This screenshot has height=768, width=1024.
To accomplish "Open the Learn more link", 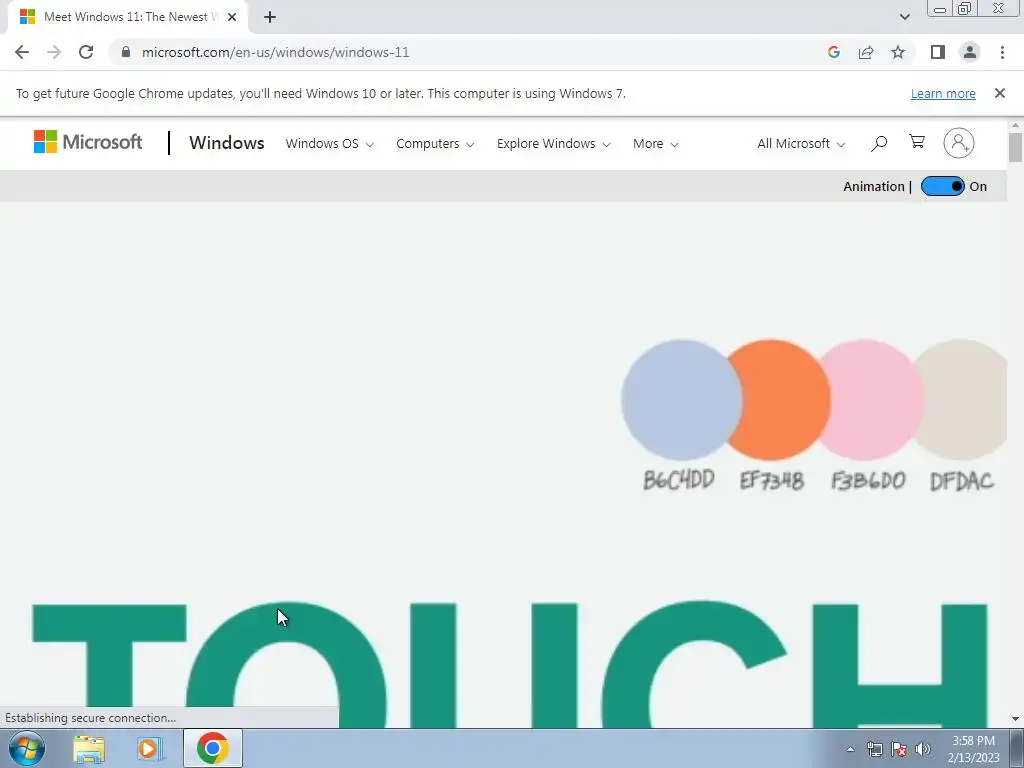I will tap(943, 93).
